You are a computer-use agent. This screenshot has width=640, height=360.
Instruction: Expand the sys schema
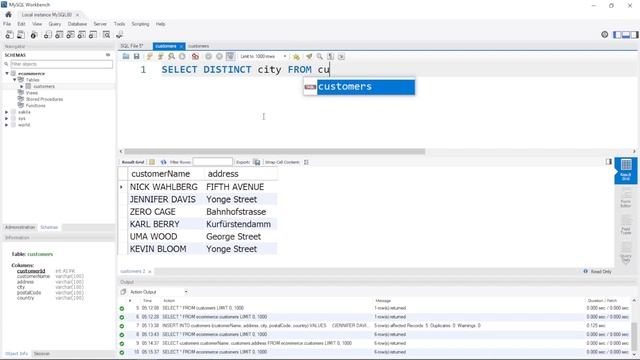tap(7, 118)
